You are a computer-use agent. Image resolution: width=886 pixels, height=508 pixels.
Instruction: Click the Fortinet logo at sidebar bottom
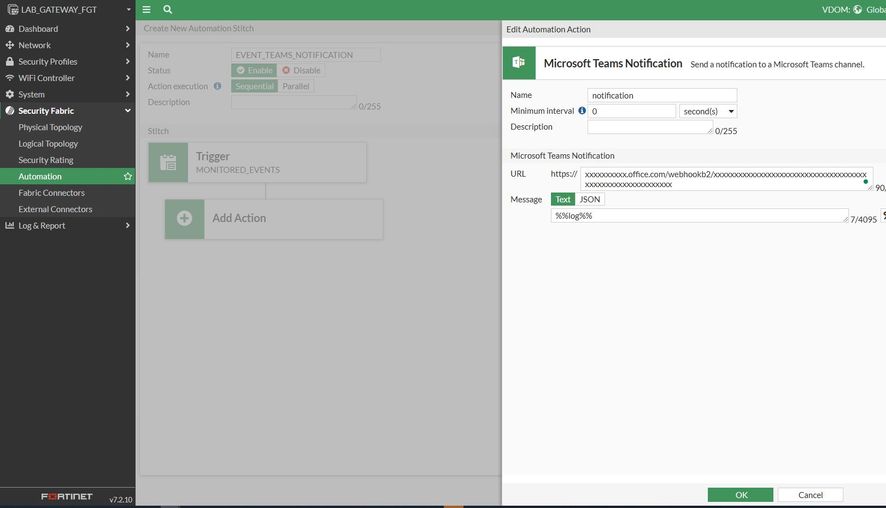pyautogui.click(x=67, y=497)
